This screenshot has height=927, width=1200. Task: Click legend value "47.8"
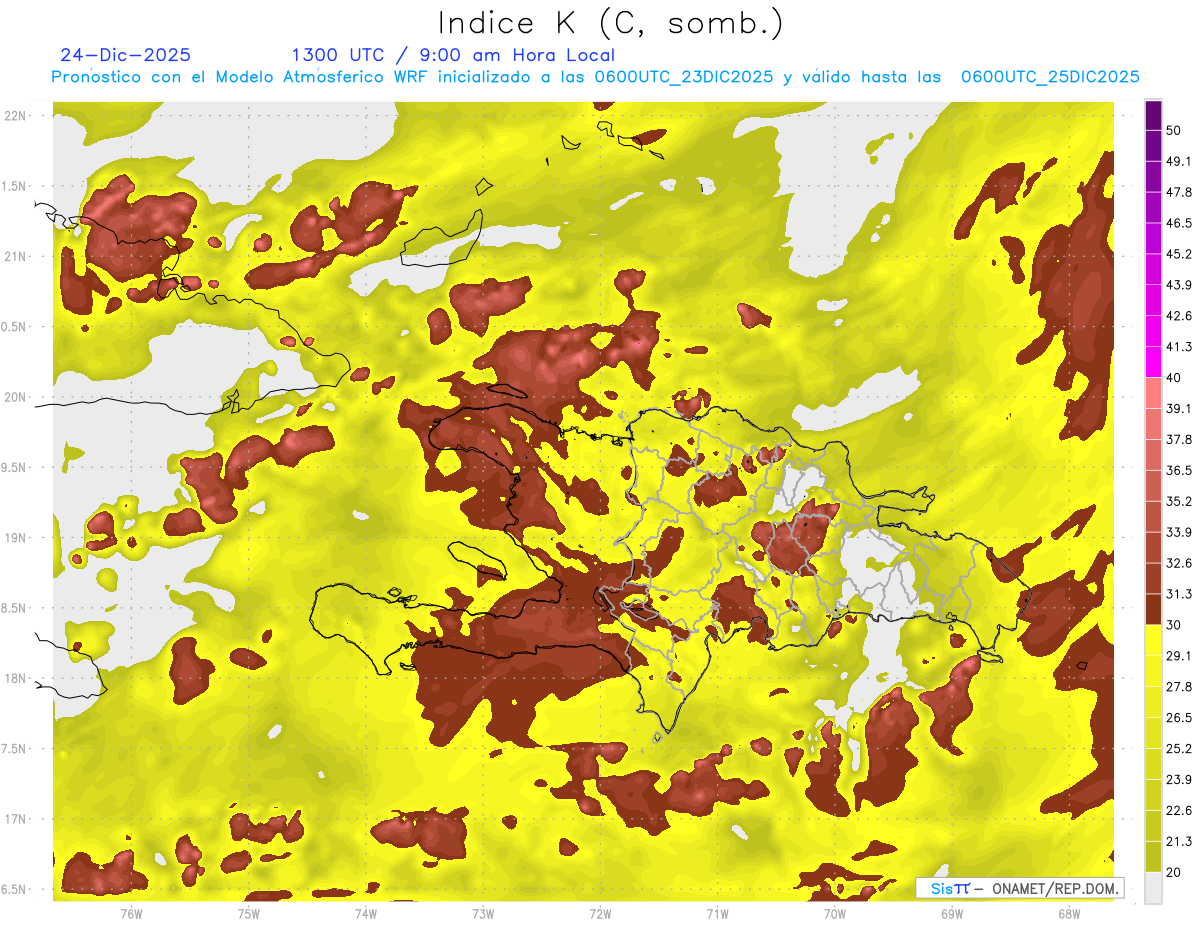coord(1179,192)
